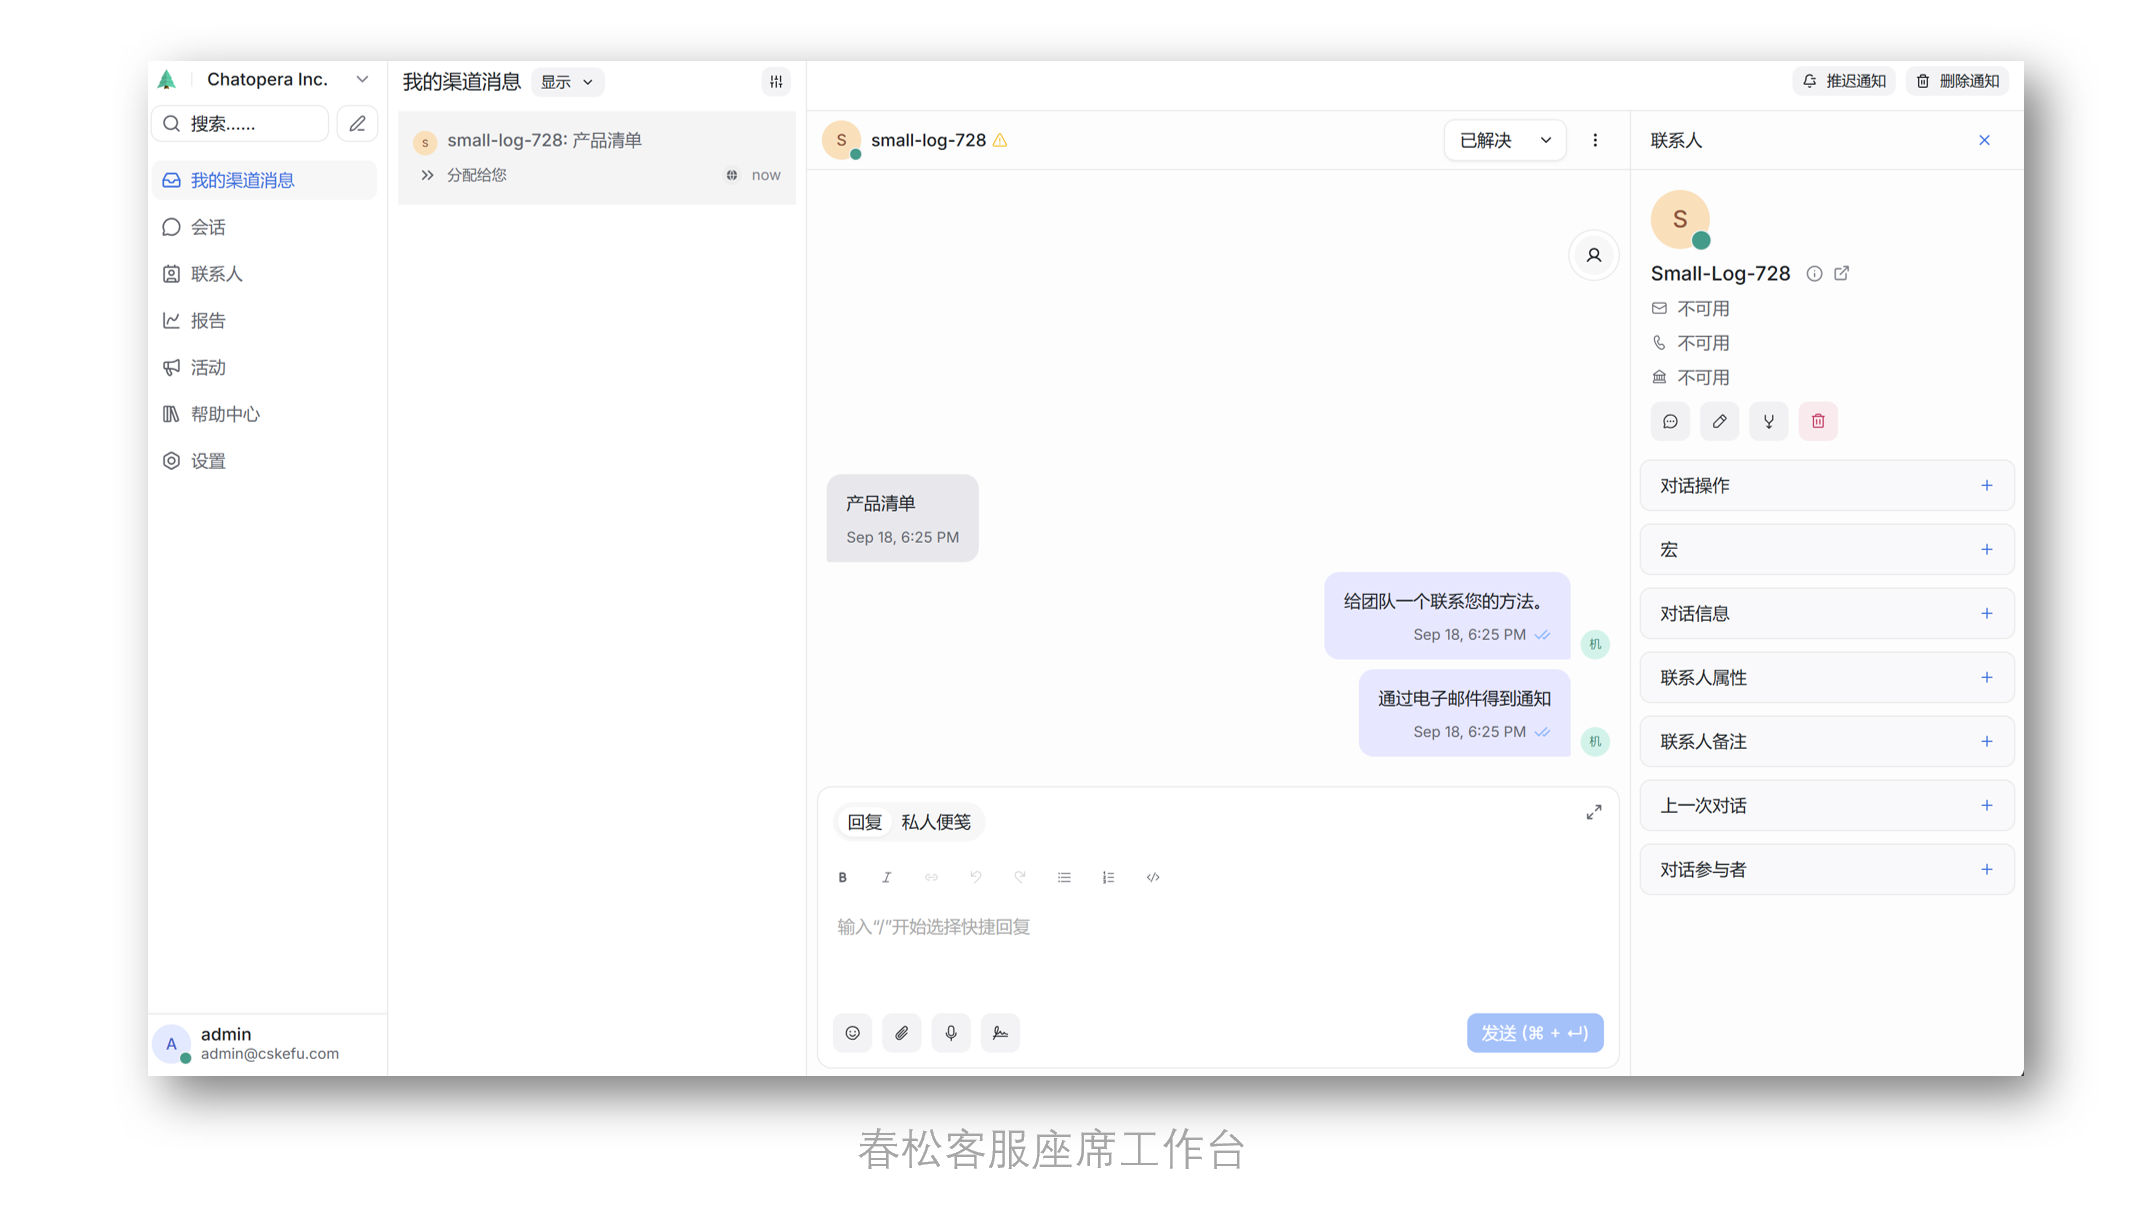Click the merge contact icon
The height and width of the screenshot is (1218, 2155).
coord(1768,421)
